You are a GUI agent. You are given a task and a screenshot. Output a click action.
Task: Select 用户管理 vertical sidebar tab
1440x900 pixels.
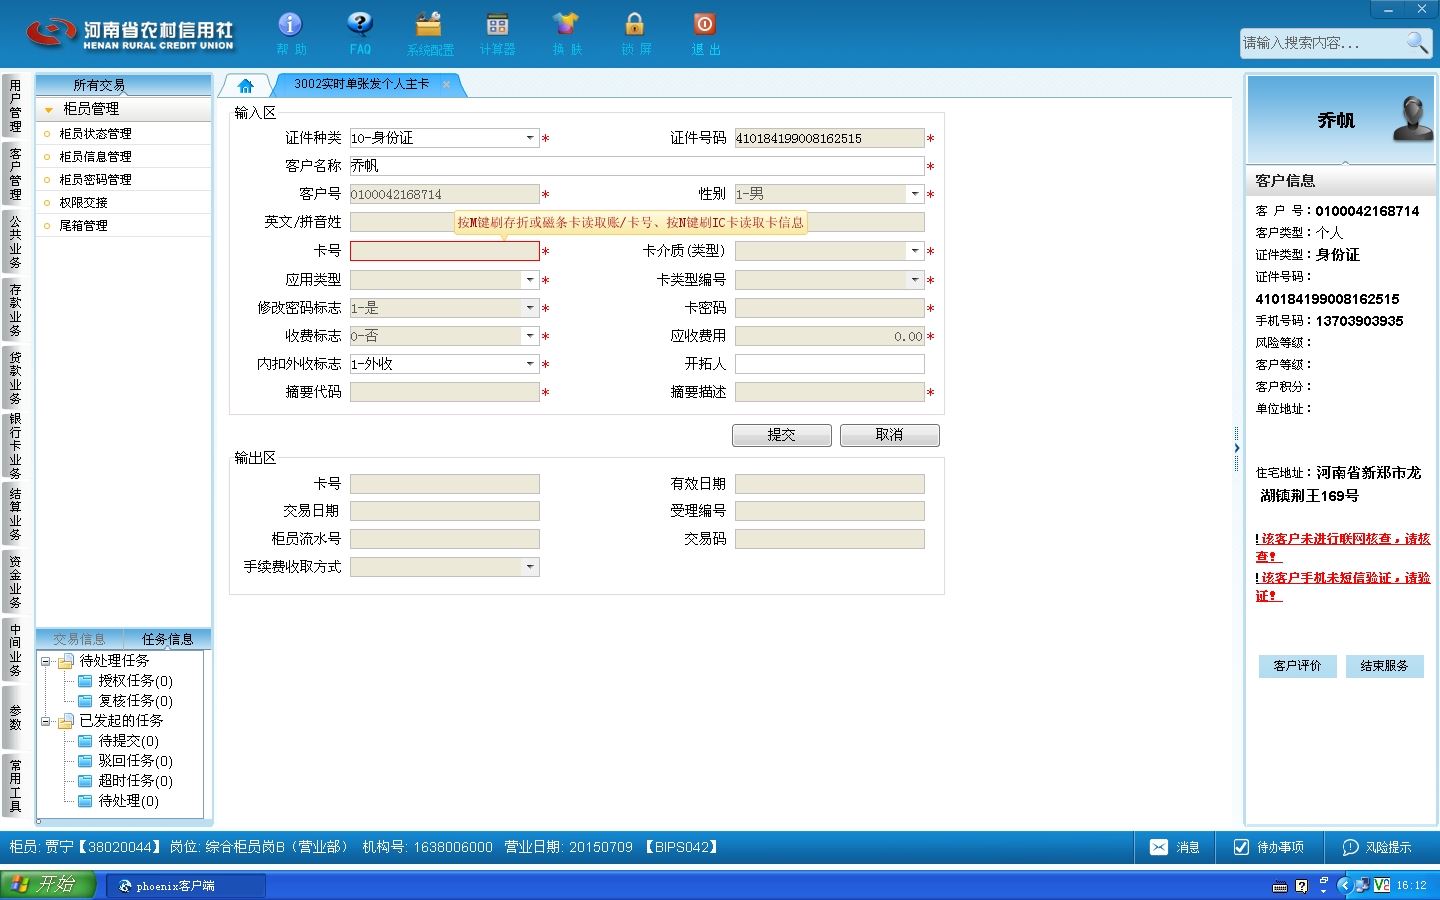pos(14,106)
